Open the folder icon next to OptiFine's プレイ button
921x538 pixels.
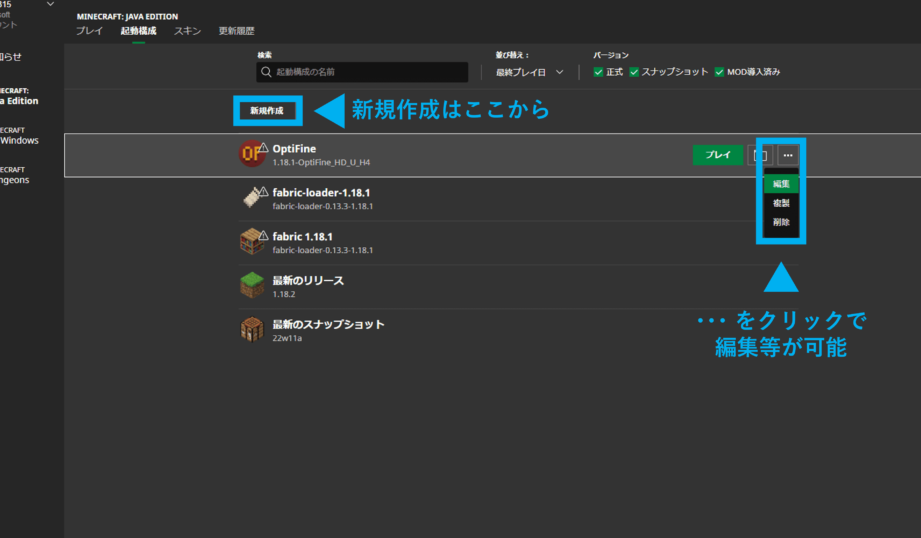point(760,156)
